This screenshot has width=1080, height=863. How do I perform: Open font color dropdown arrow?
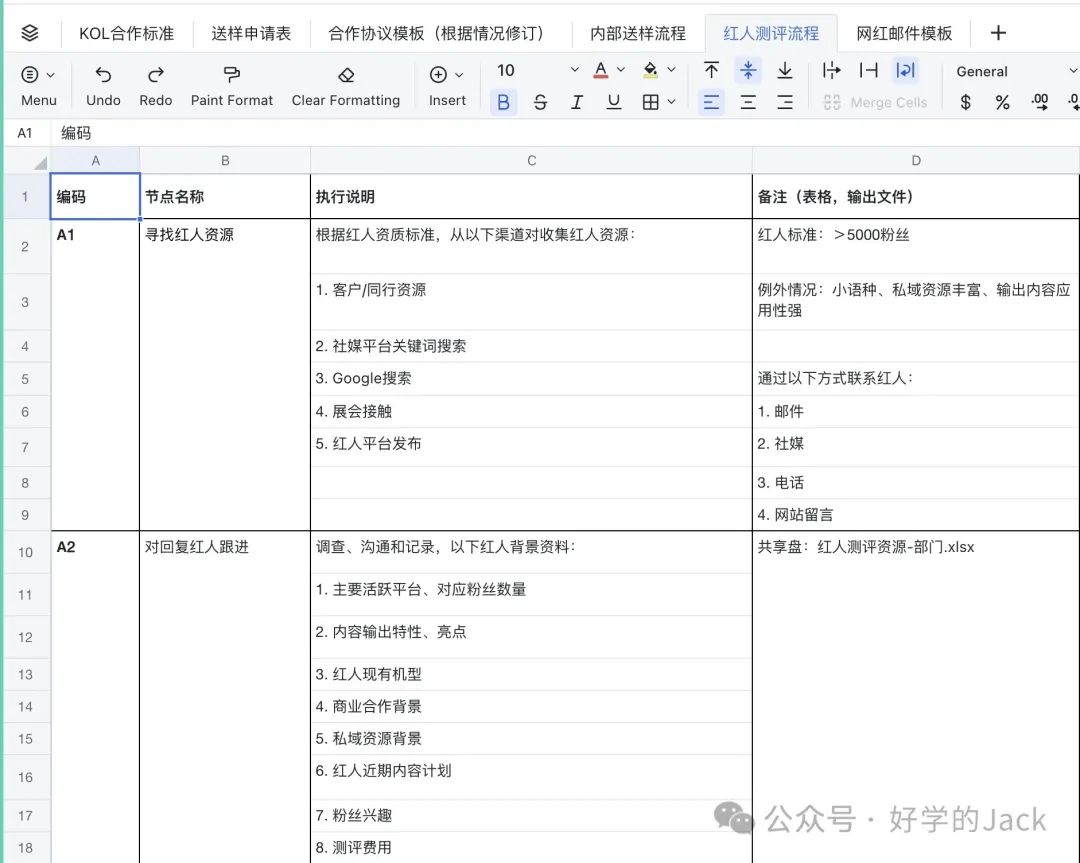621,70
